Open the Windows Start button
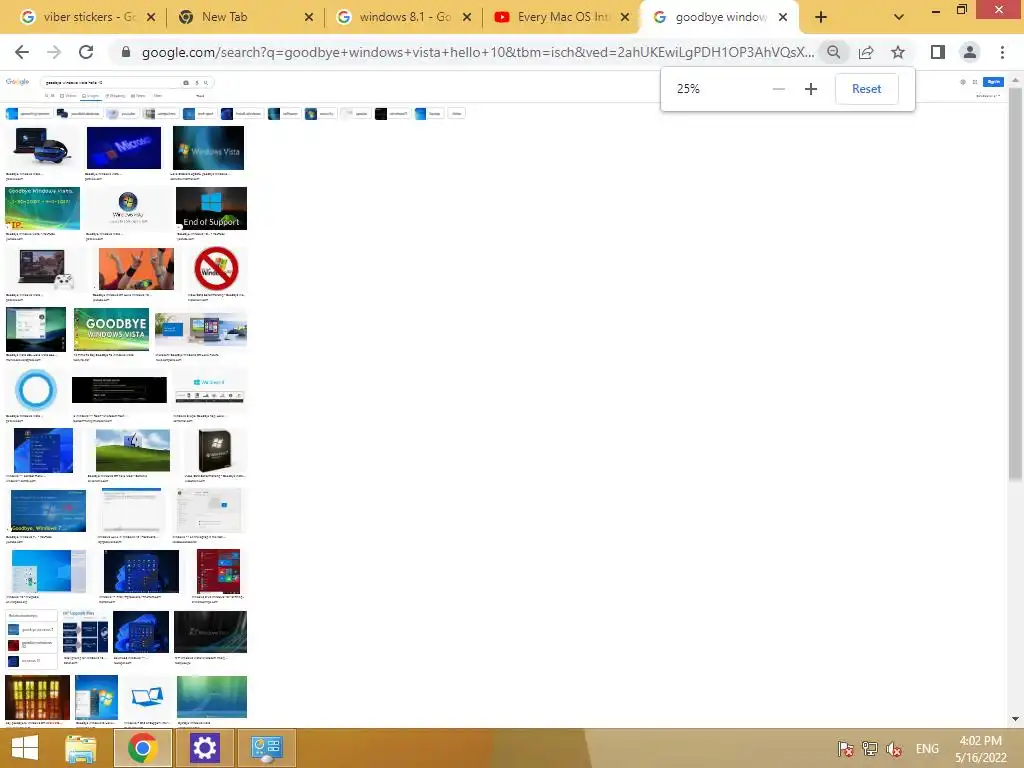This screenshot has width=1024, height=768. point(25,748)
